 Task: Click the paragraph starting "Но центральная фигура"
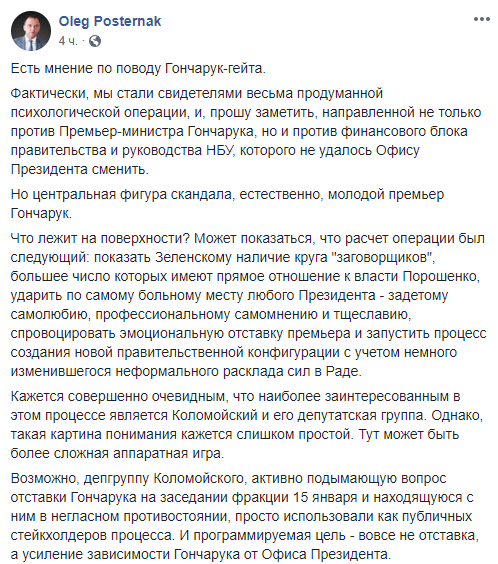227,204
